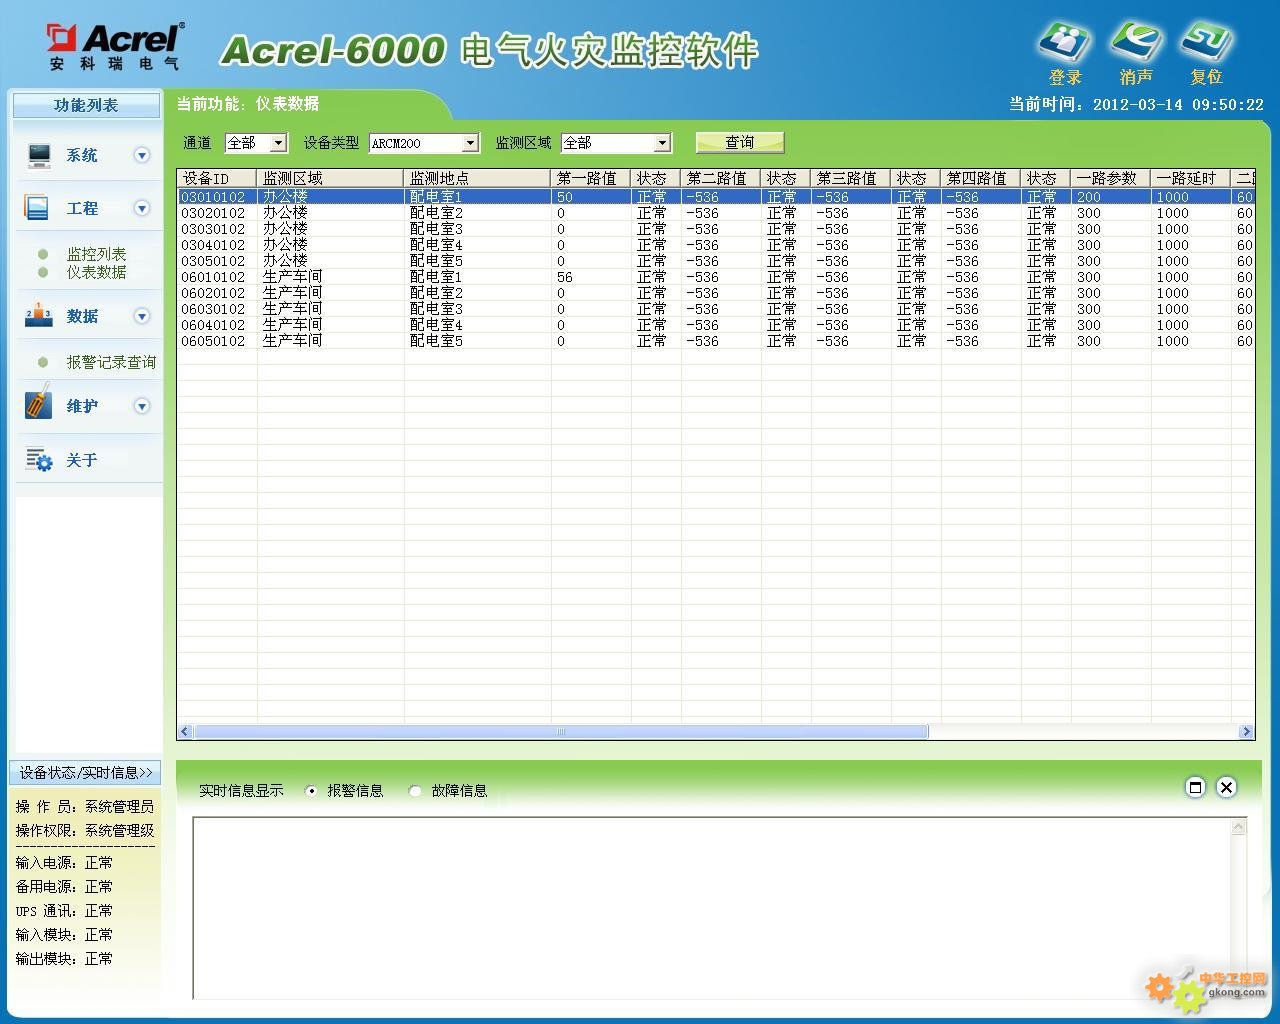Select the 关于 menu label
This screenshot has height=1024, width=1280.
point(82,460)
